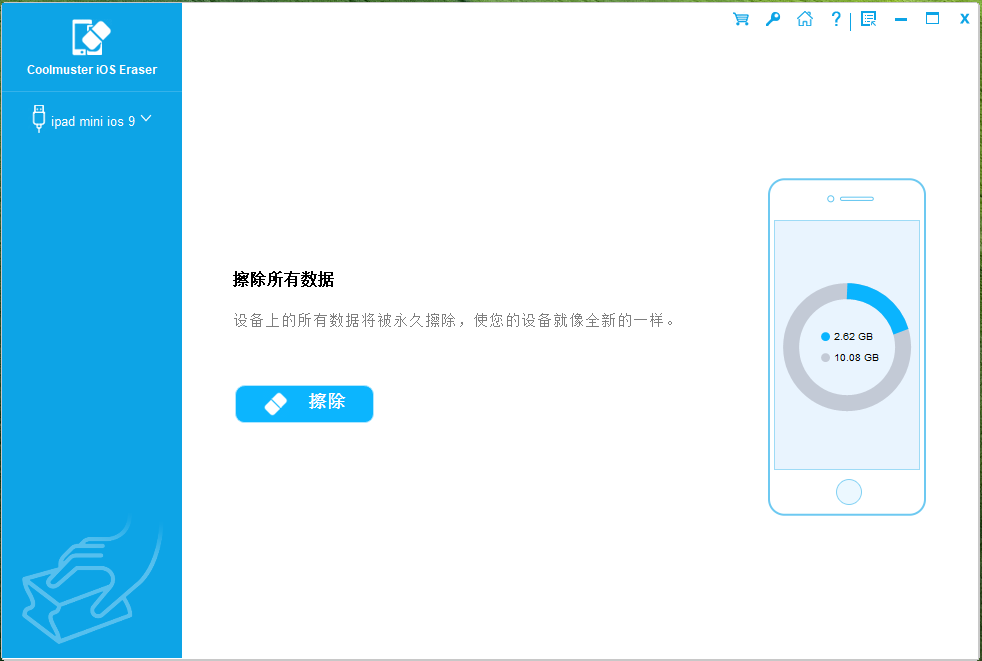Open the feedback list icon in title bar
The width and height of the screenshot is (982, 661).
point(869,19)
